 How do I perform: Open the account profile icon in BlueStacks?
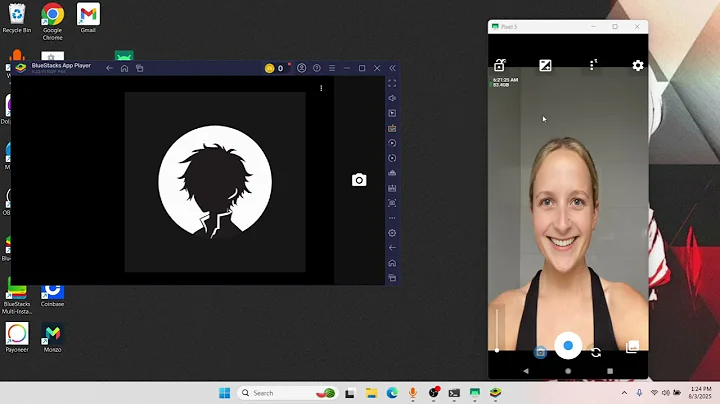302,68
